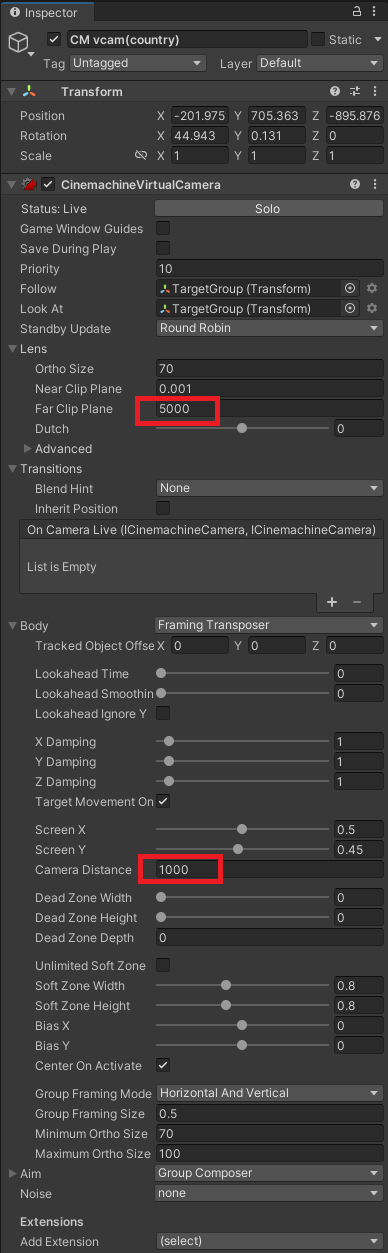The image size is (388, 1253).
Task: Click the Follow target object picker circle
Action: coord(350,289)
